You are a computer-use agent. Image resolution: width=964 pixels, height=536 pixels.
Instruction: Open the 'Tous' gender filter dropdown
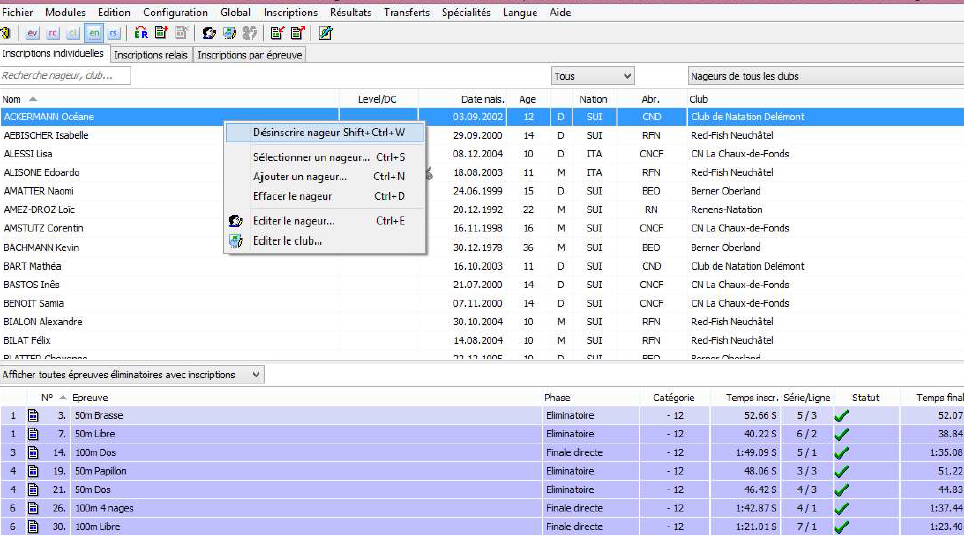pos(593,76)
